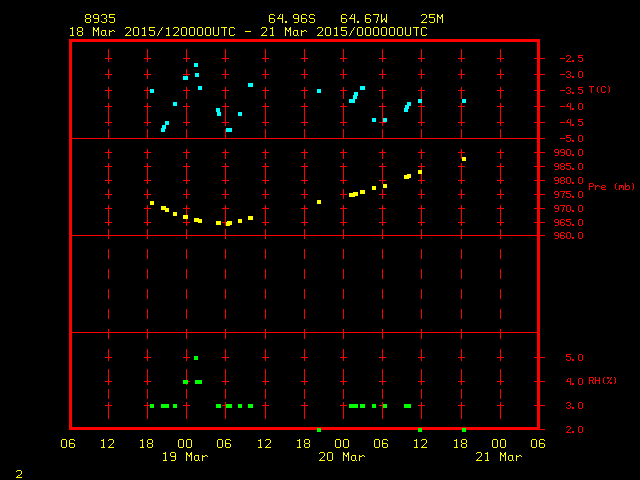The height and width of the screenshot is (480, 640).
Task: Click the green humidity point at 5.0
Action: 196,358
